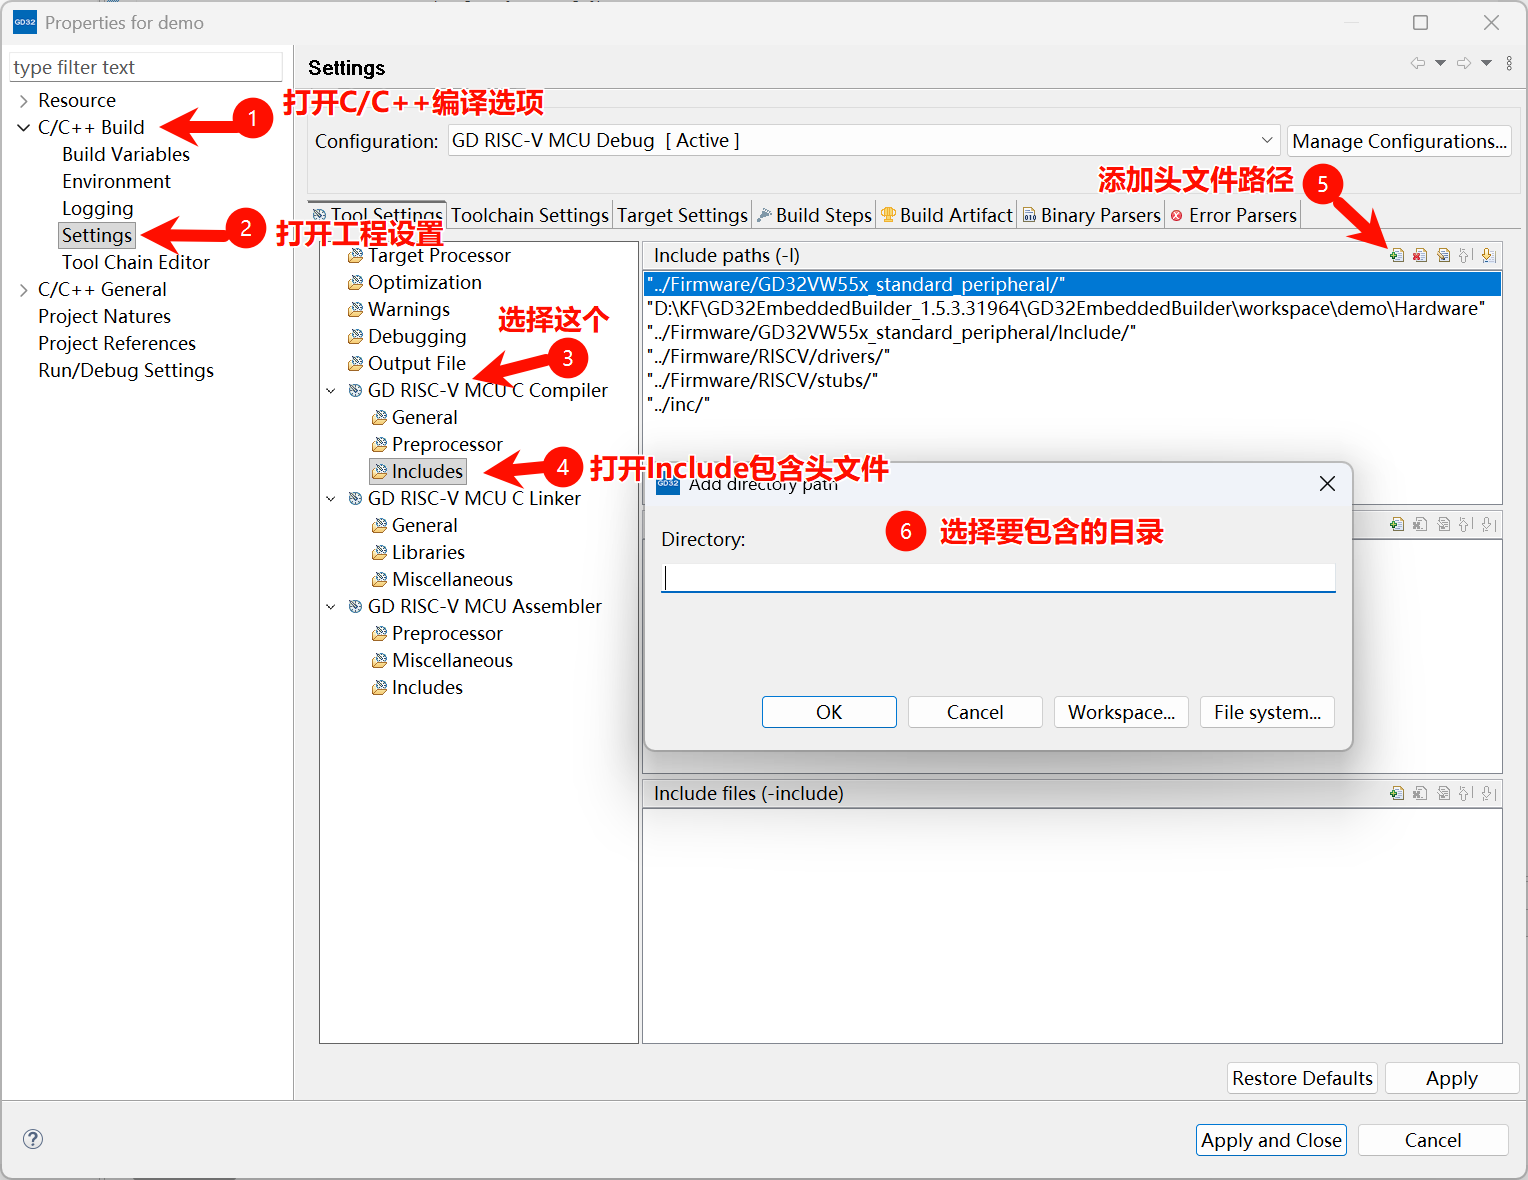
Task: Click Add icon in Include files toolbar
Action: point(1397,794)
